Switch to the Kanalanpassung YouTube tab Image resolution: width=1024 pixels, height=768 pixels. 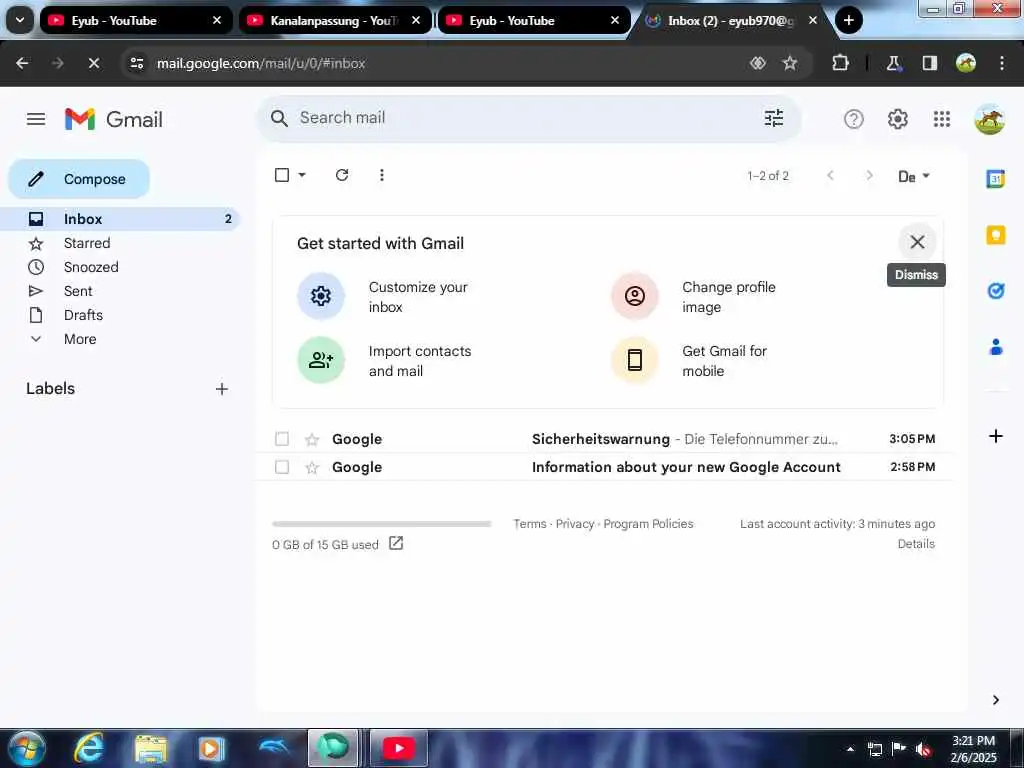(335, 20)
